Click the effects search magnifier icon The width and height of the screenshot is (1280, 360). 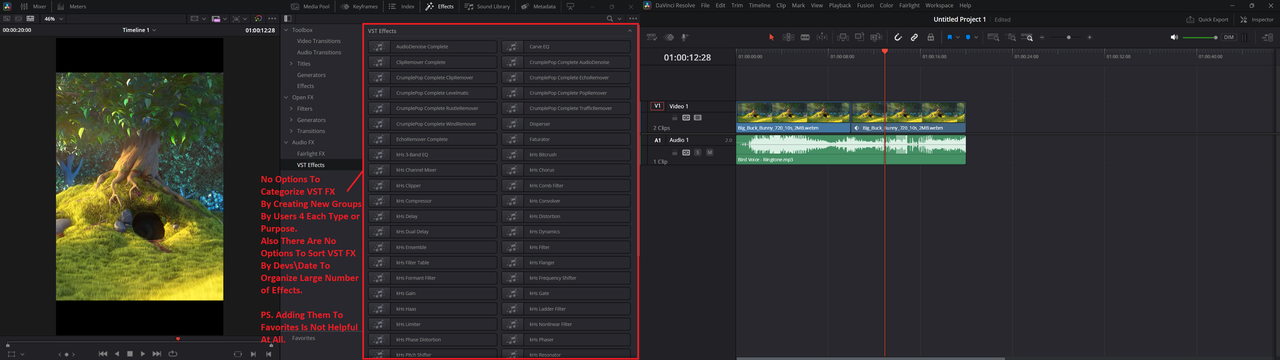(x=609, y=18)
